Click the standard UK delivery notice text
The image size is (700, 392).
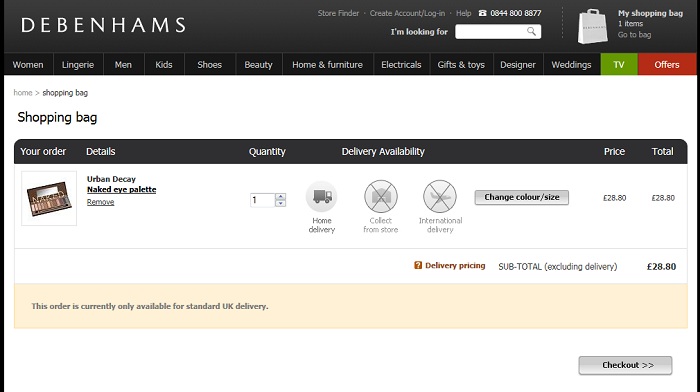tap(150, 306)
